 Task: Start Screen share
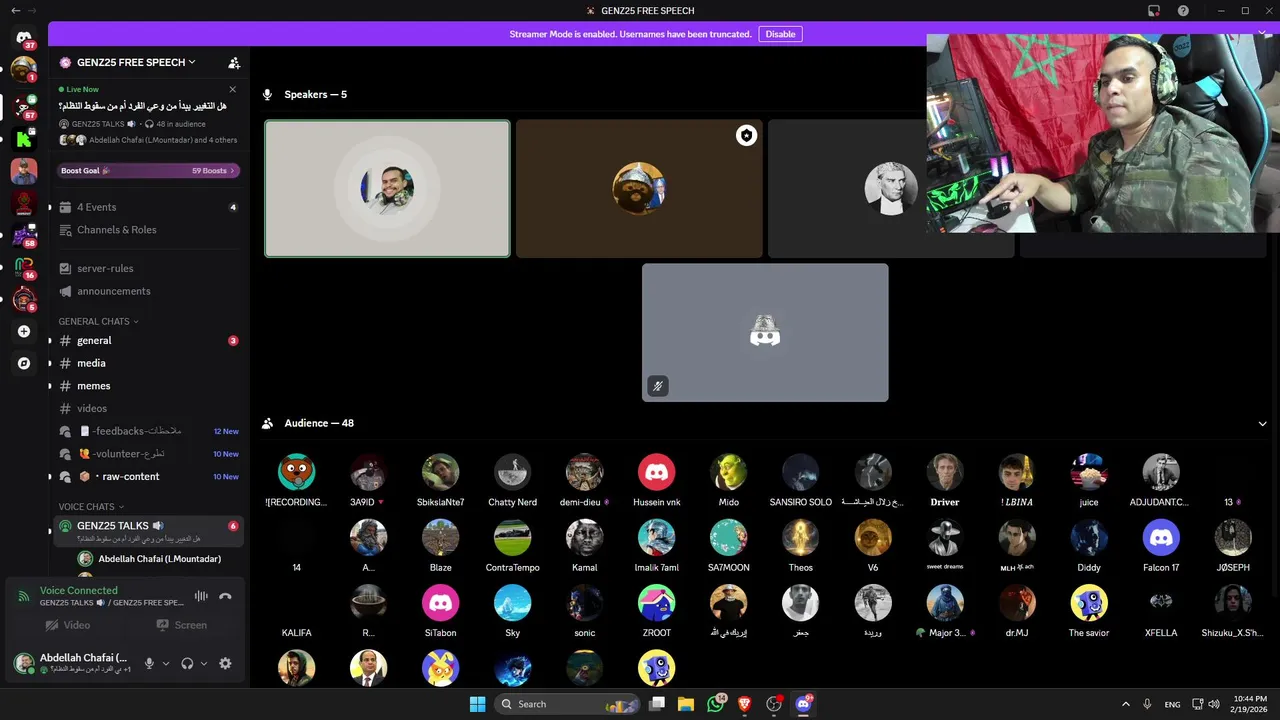pyautogui.click(x=182, y=625)
